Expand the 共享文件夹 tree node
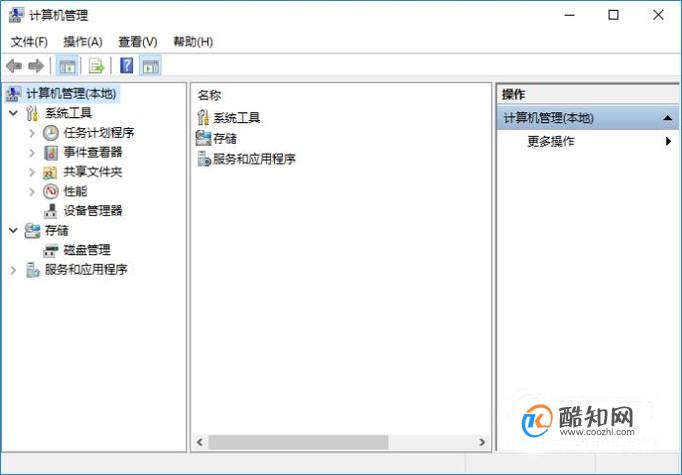The image size is (682, 475). [32, 172]
